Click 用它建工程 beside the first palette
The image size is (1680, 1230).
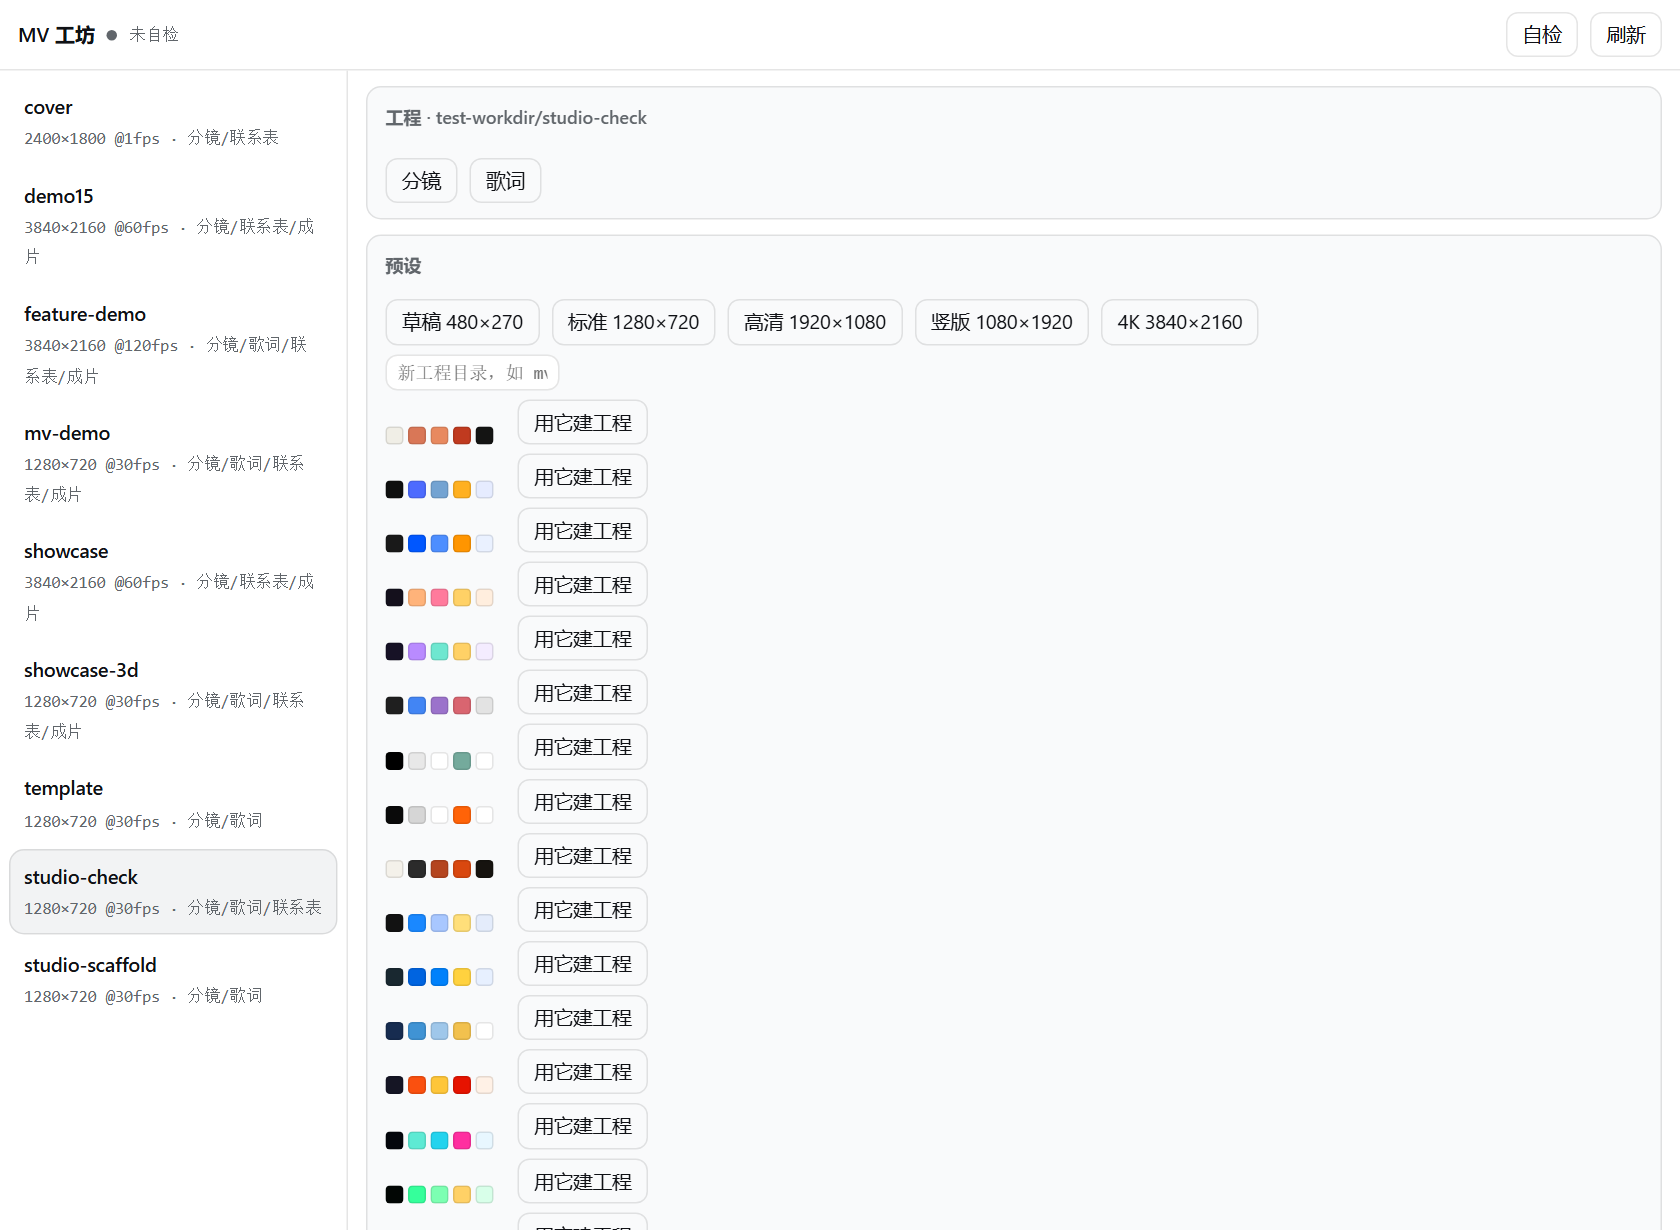[x=582, y=423]
